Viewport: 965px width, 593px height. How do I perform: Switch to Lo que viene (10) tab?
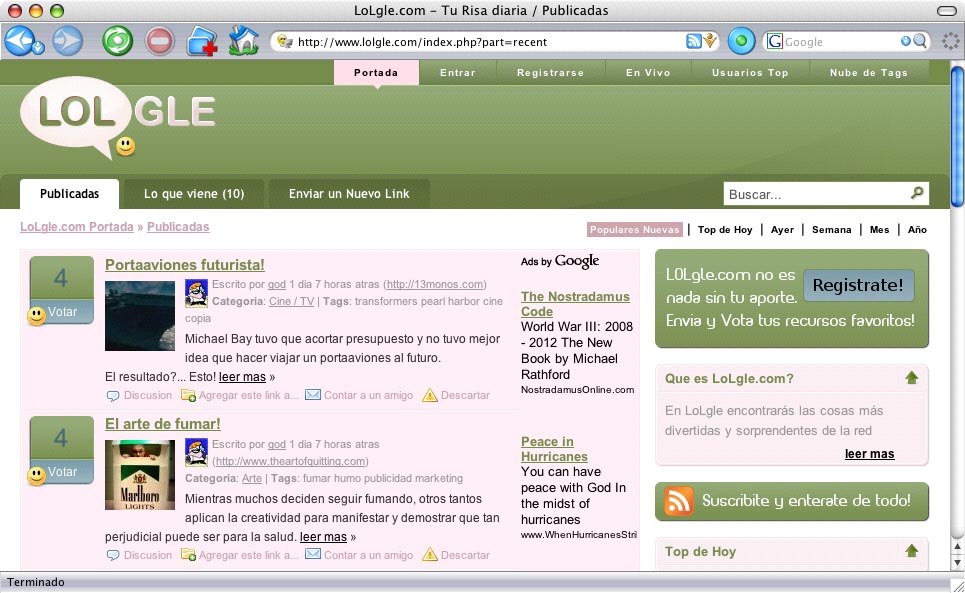pyautogui.click(x=194, y=194)
